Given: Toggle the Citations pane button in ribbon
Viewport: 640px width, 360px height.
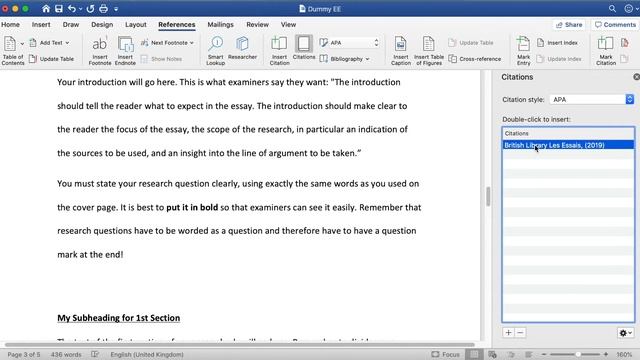Looking at the screenshot, I should pyautogui.click(x=304, y=48).
